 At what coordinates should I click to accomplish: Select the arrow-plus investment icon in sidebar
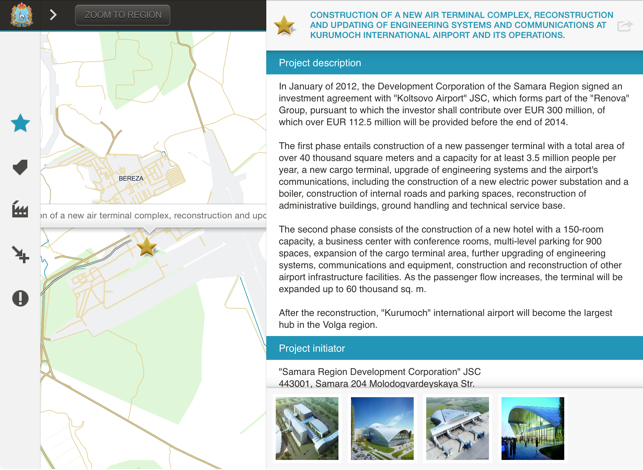pyautogui.click(x=20, y=254)
